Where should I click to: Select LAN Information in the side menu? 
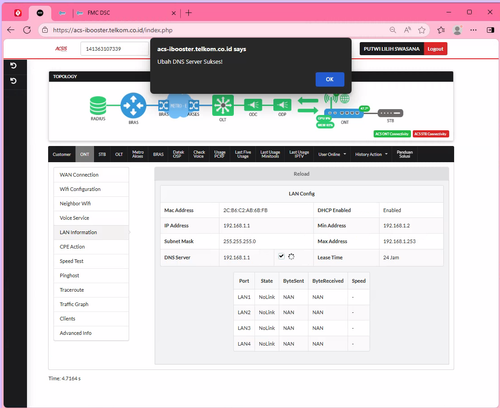point(91,232)
